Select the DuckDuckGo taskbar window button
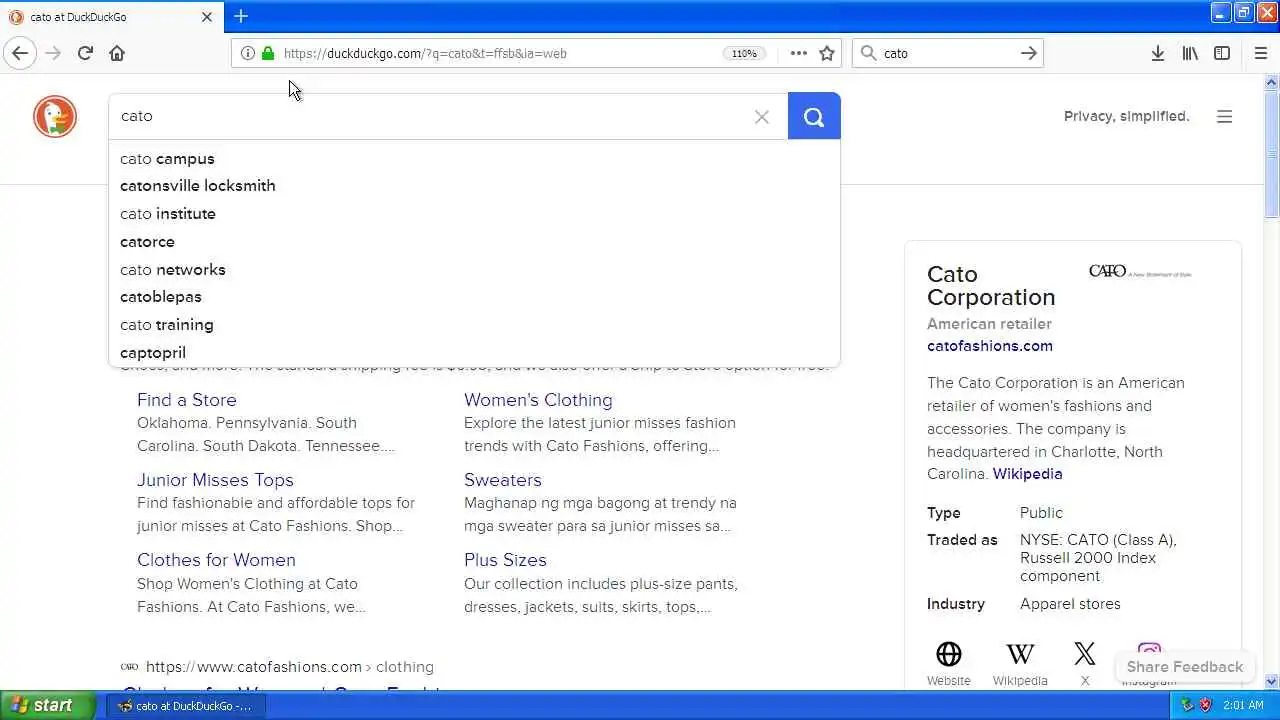The height and width of the screenshot is (720, 1280). (x=184, y=705)
